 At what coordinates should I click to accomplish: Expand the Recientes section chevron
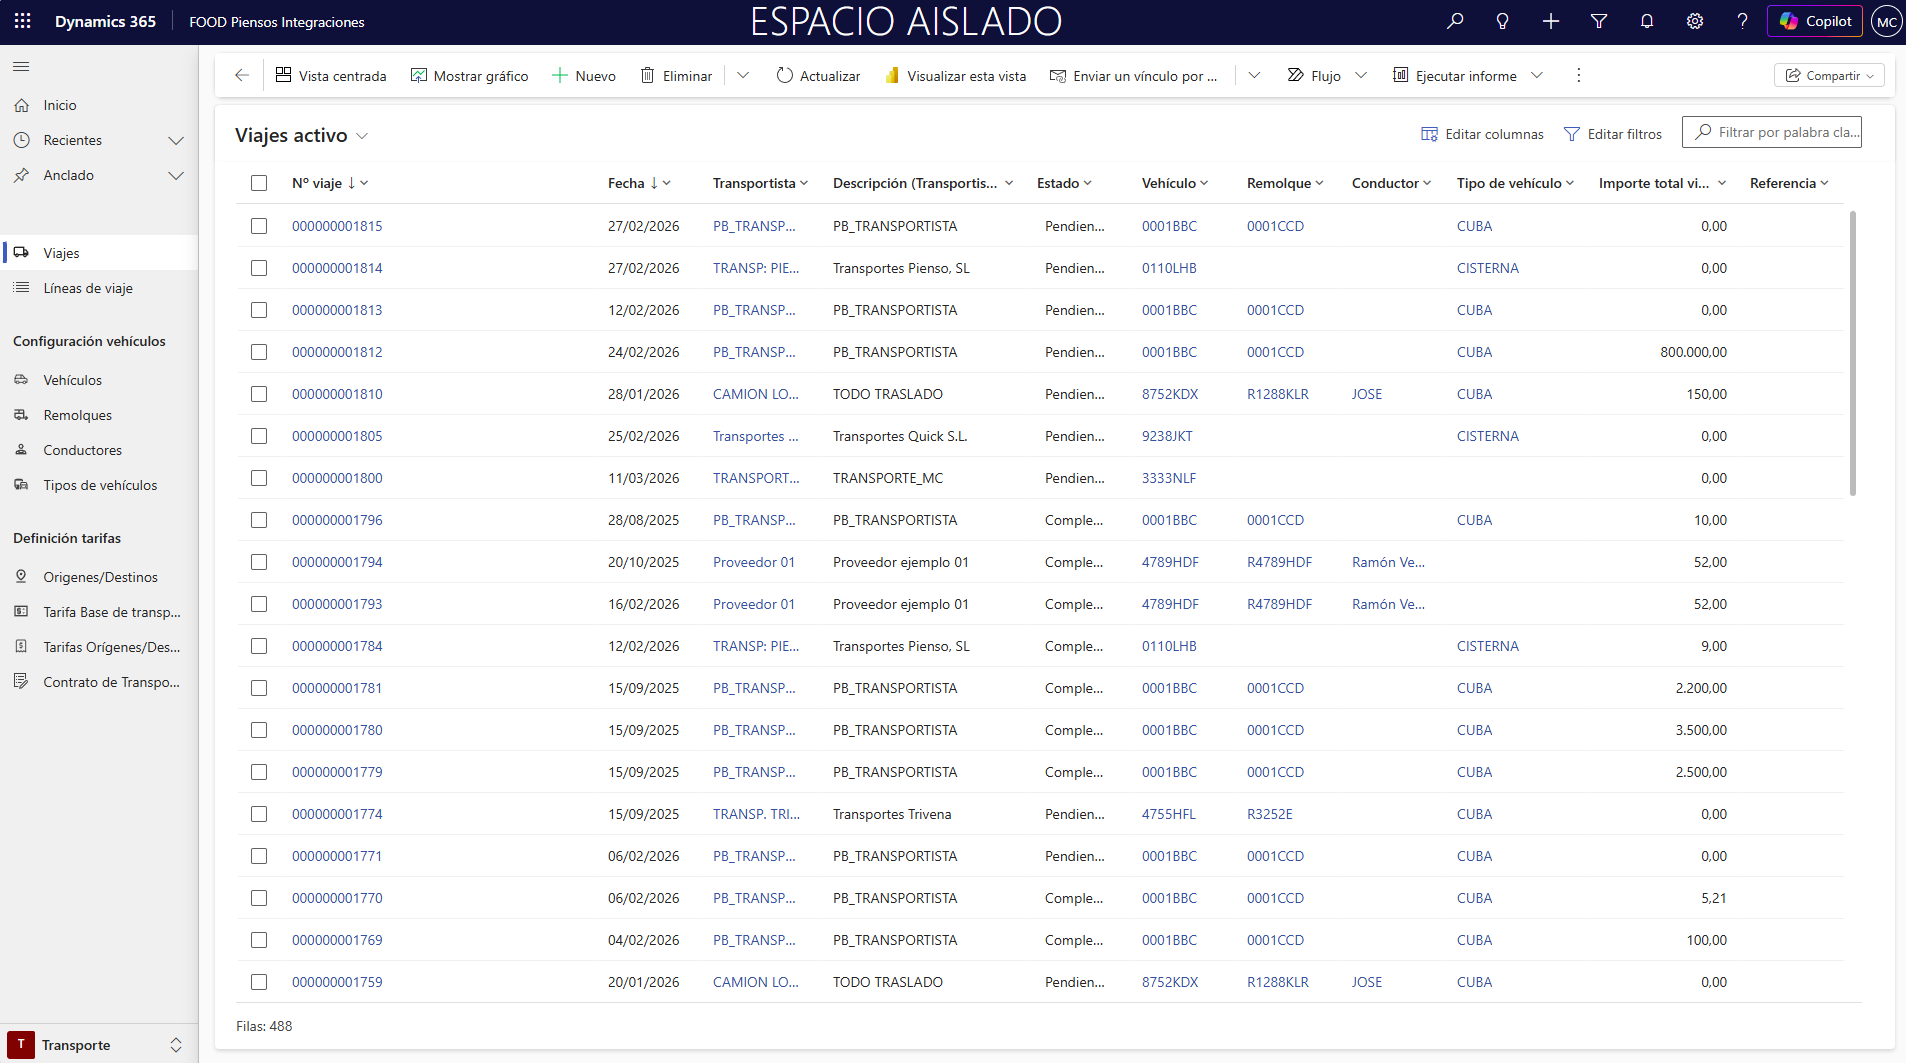[x=176, y=140]
